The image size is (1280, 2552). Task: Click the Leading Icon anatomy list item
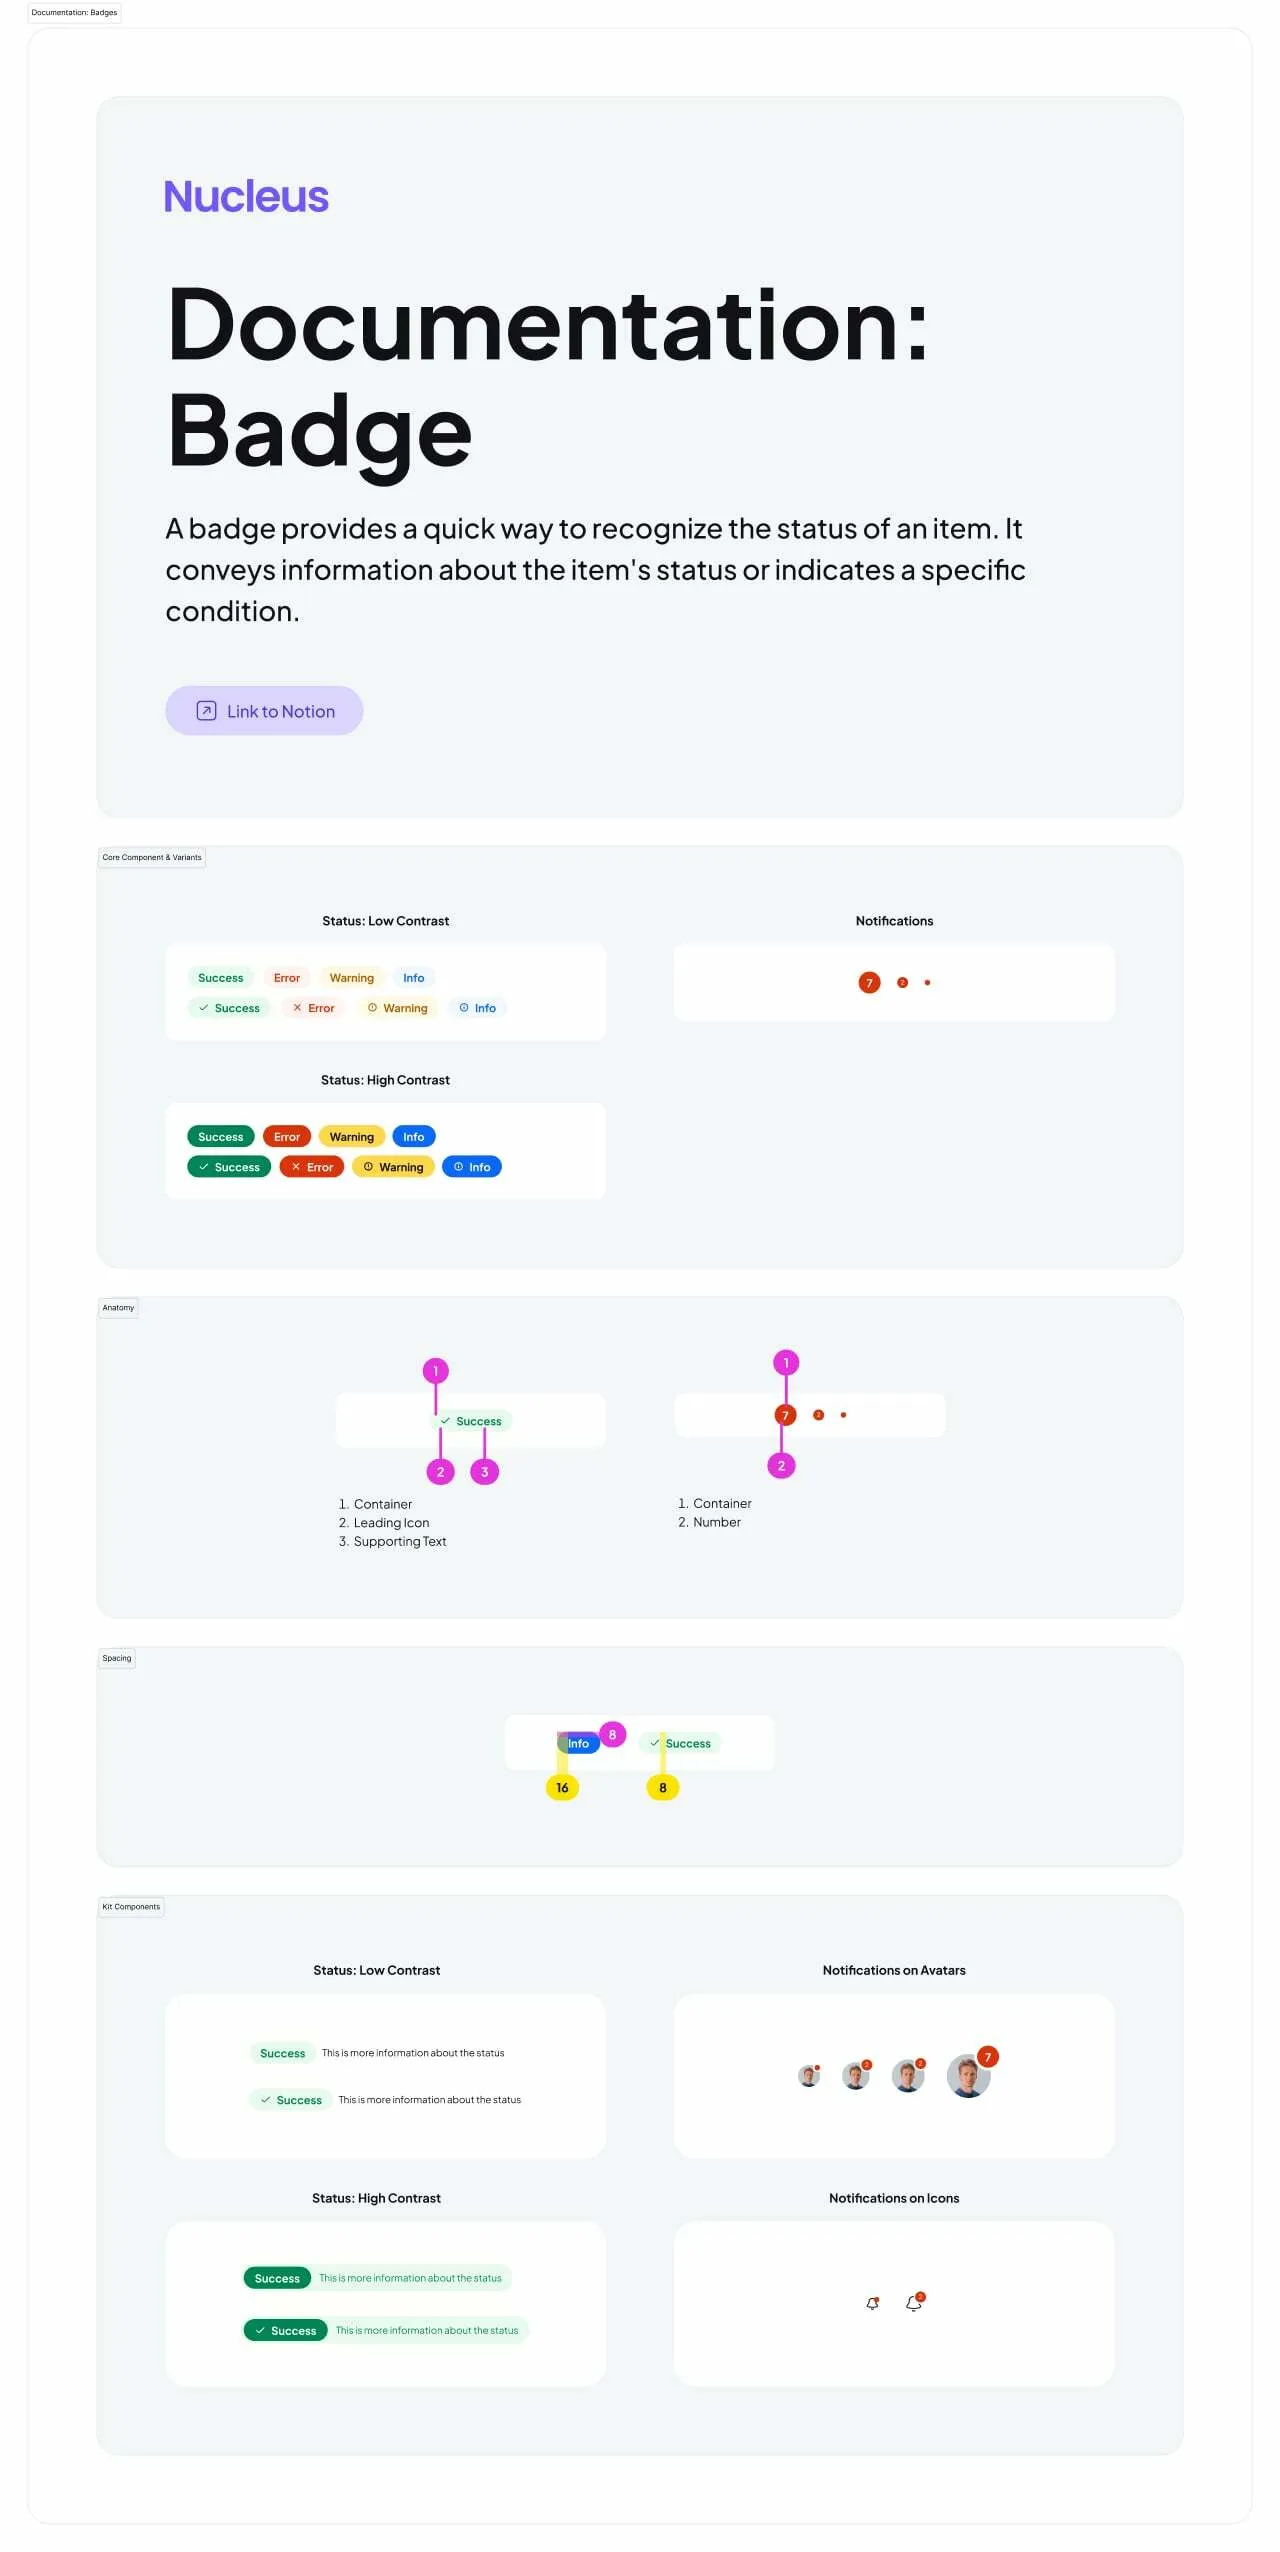391,1523
